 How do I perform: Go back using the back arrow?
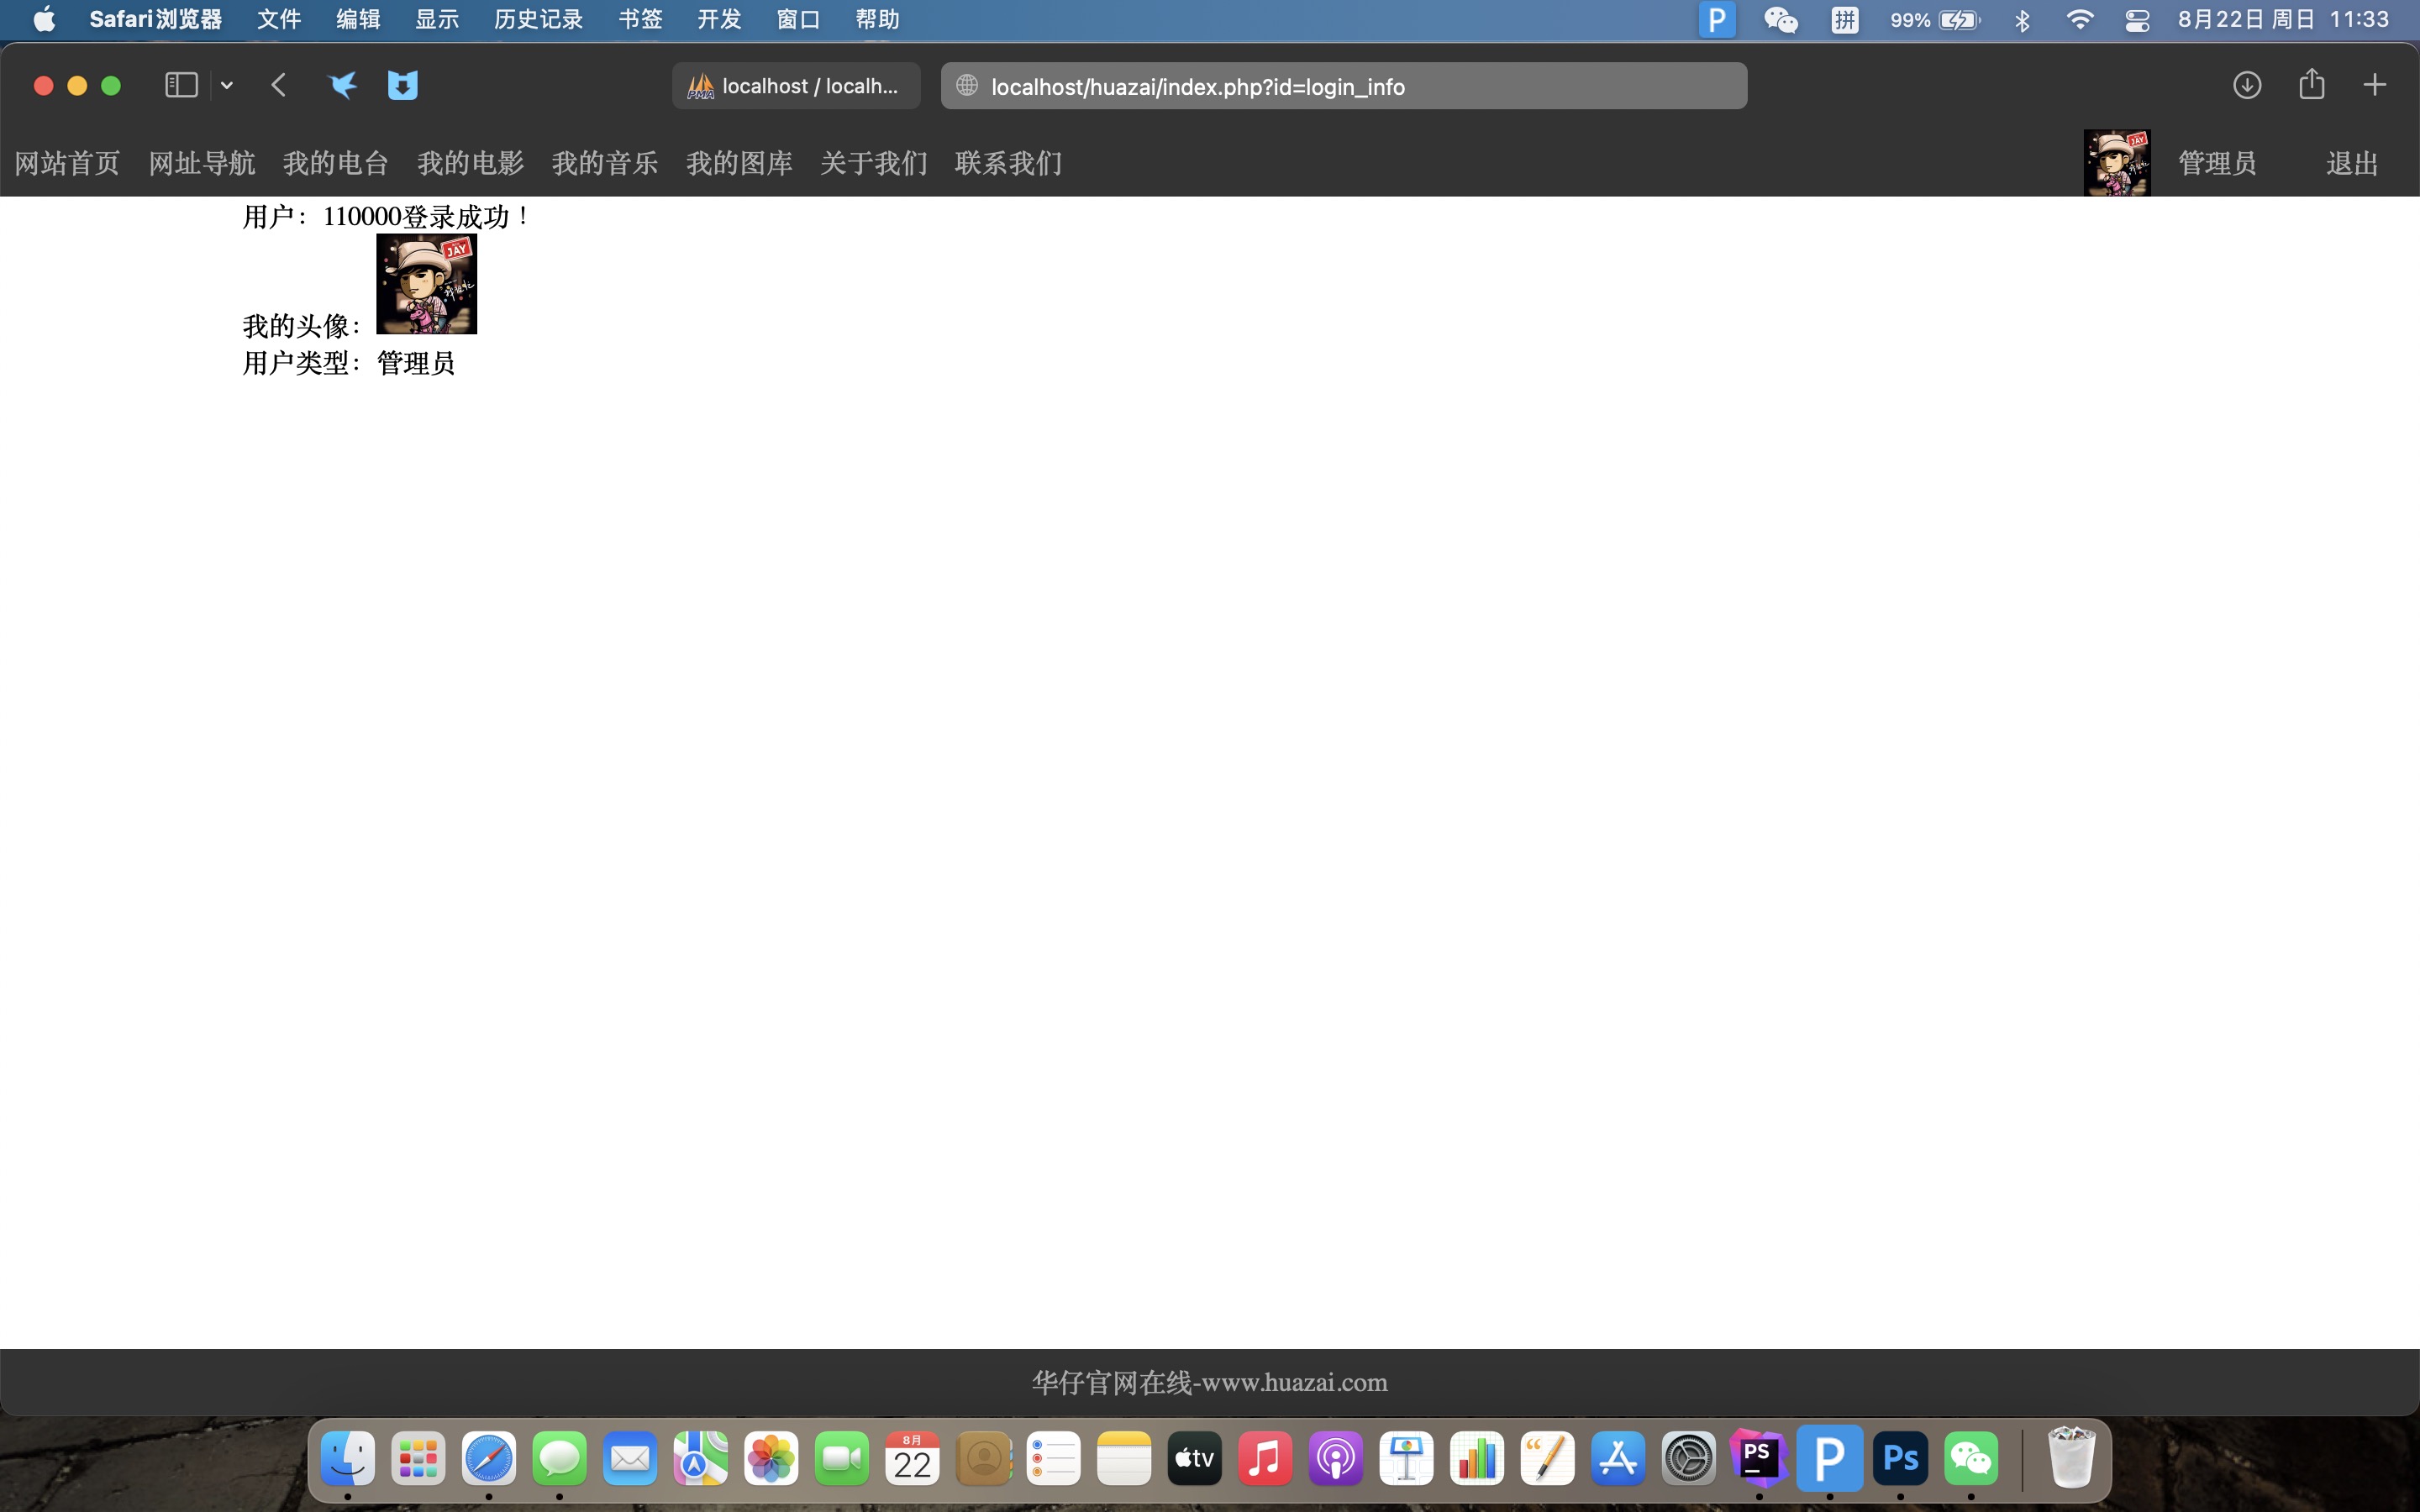tap(279, 85)
